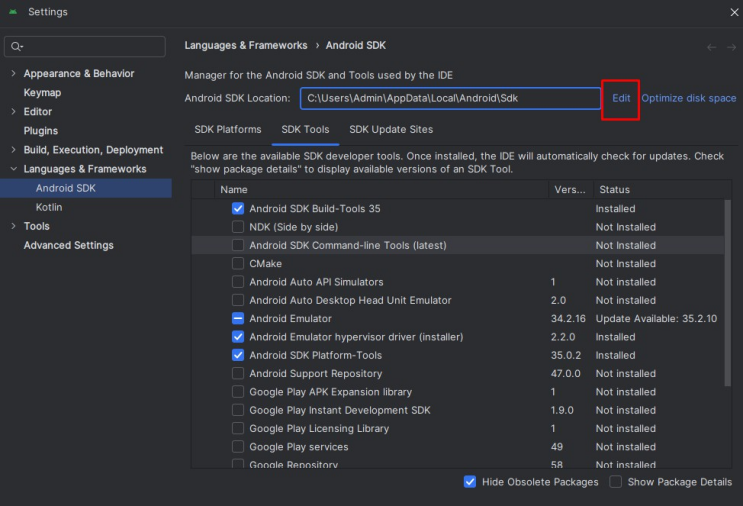The height and width of the screenshot is (506, 743).
Task: Enable Show Package Details checkbox
Action: 616,482
